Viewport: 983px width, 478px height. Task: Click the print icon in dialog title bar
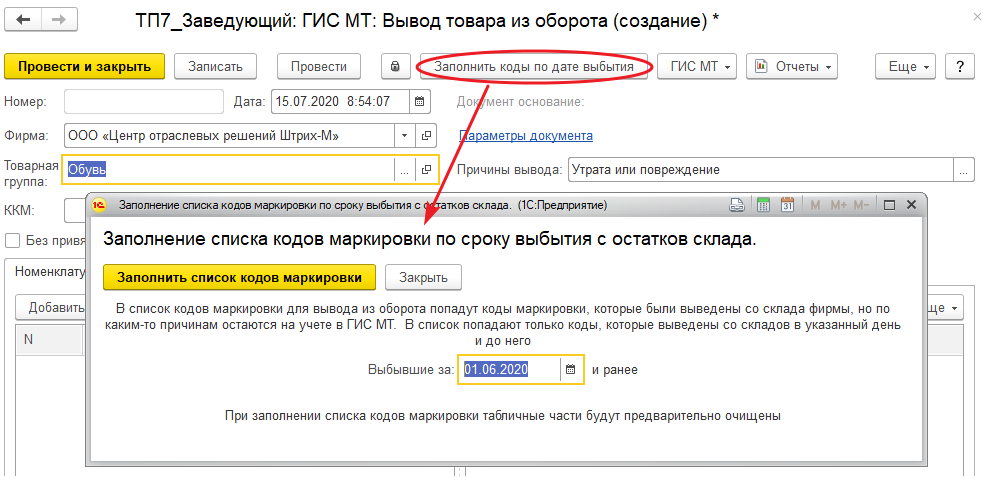click(737, 205)
